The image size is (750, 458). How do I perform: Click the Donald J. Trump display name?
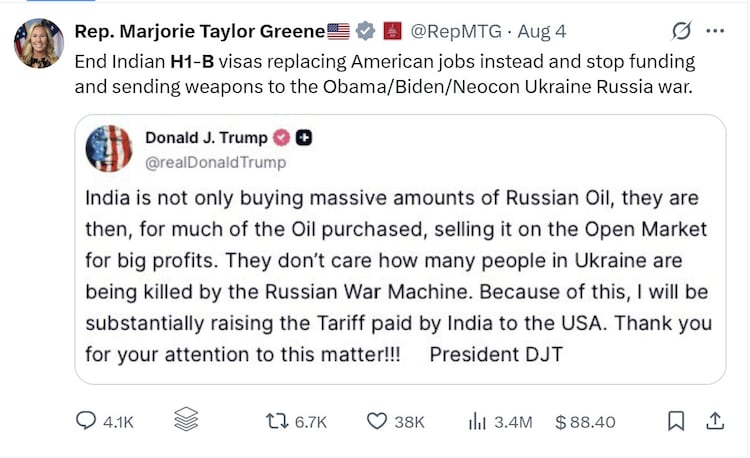click(207, 138)
